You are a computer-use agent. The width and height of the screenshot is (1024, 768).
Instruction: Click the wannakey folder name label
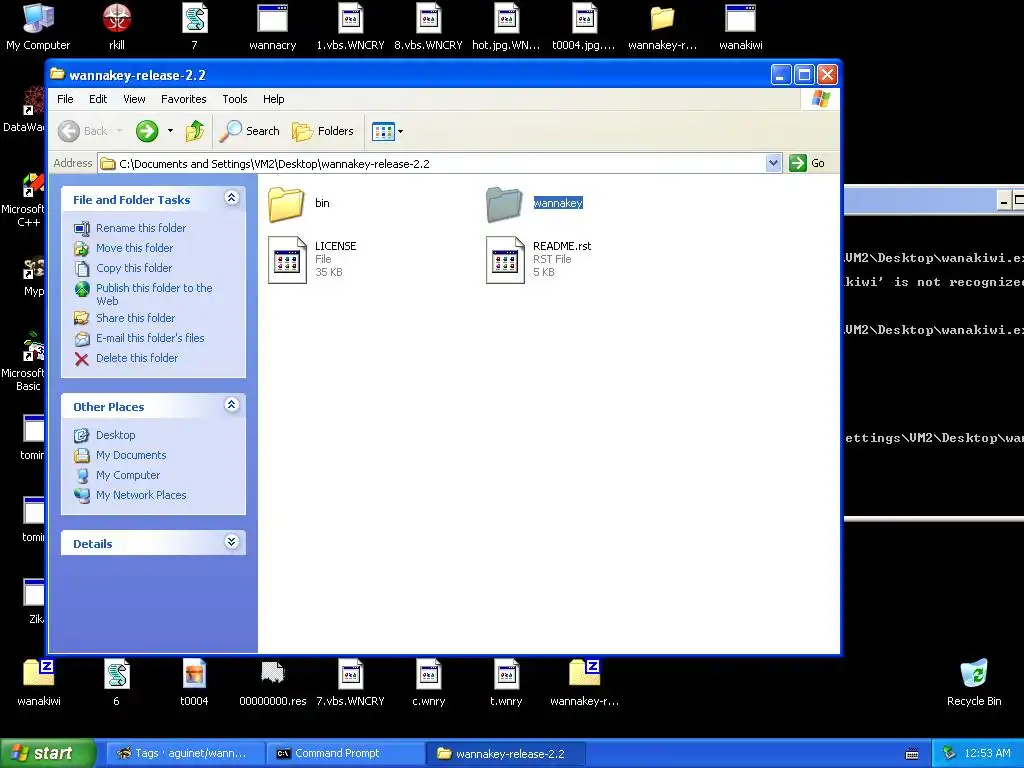point(558,203)
